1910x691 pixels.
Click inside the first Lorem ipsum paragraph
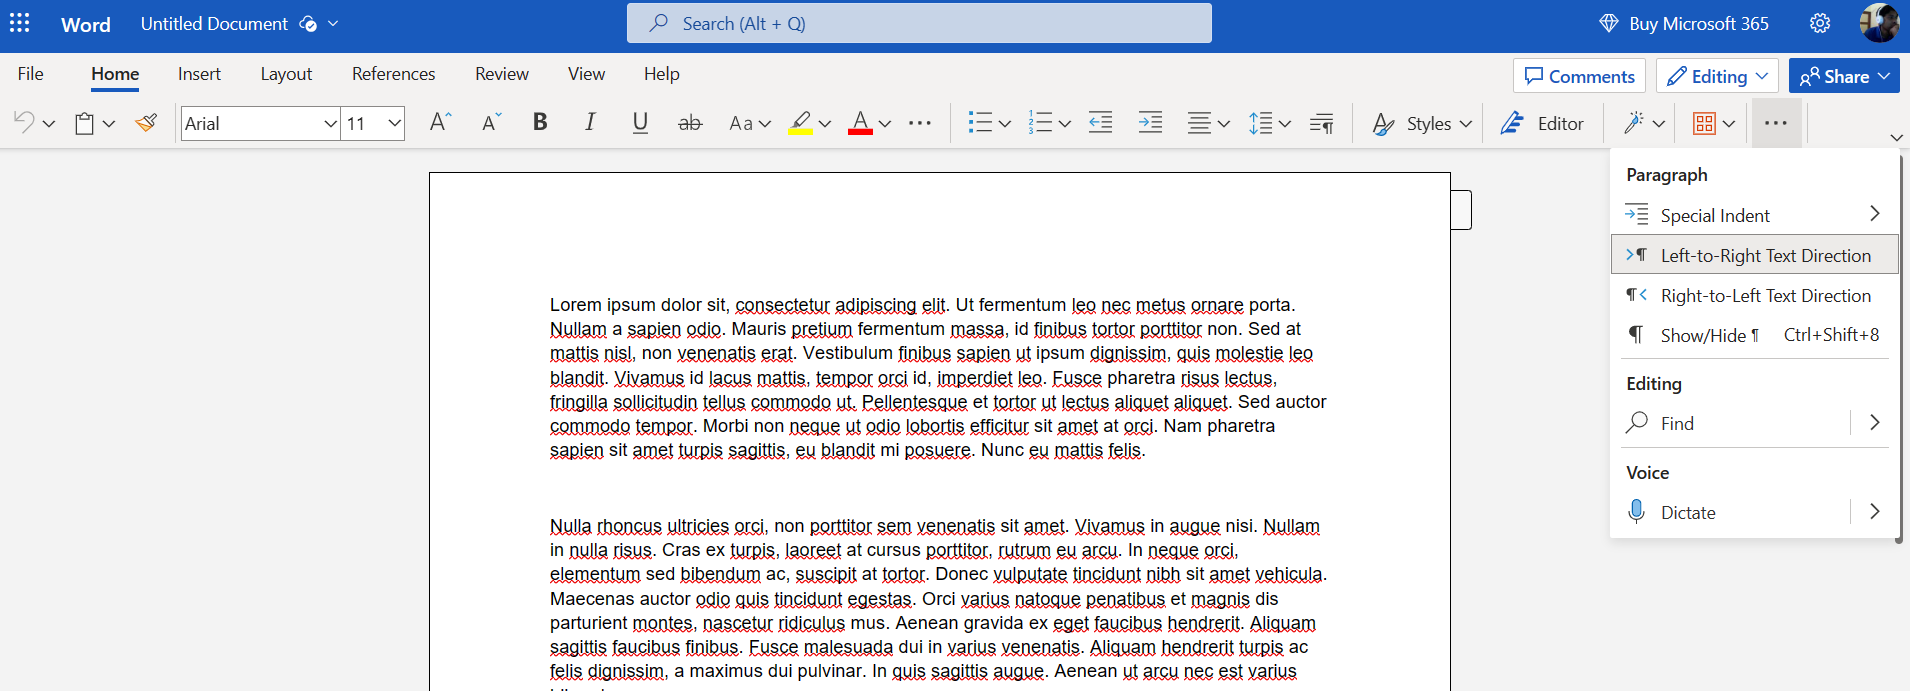[x=938, y=377]
